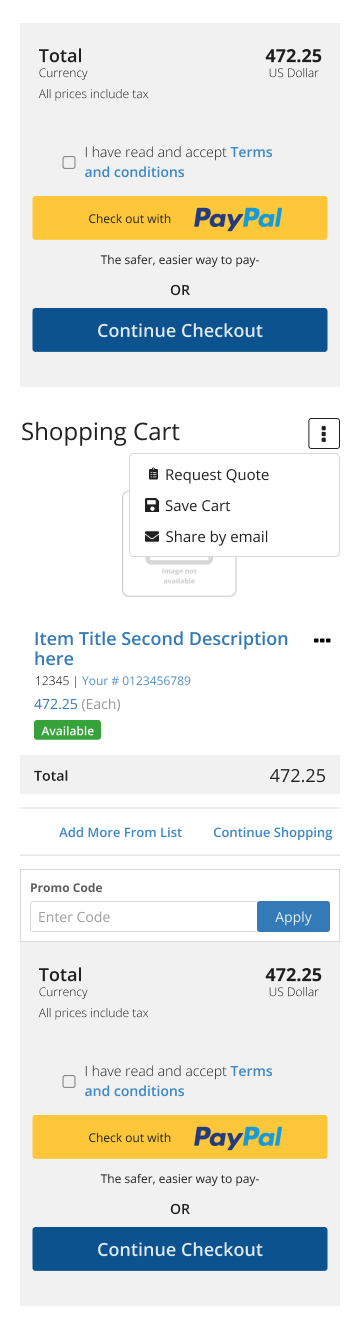The image size is (360, 1339).
Task: Follow the Continue Shopping link
Action: pyautogui.click(x=273, y=832)
